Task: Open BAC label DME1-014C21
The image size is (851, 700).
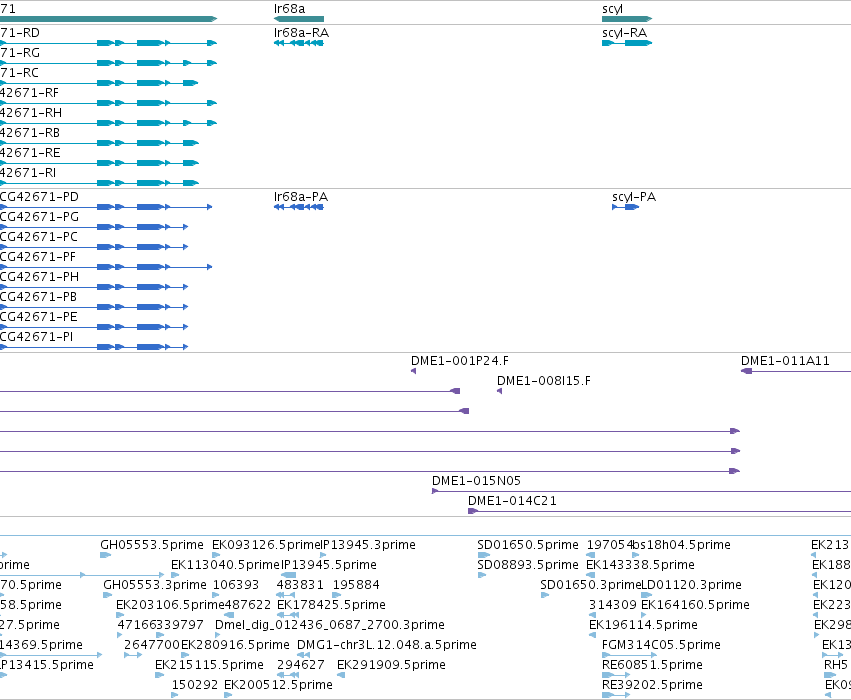Action: click(512, 501)
